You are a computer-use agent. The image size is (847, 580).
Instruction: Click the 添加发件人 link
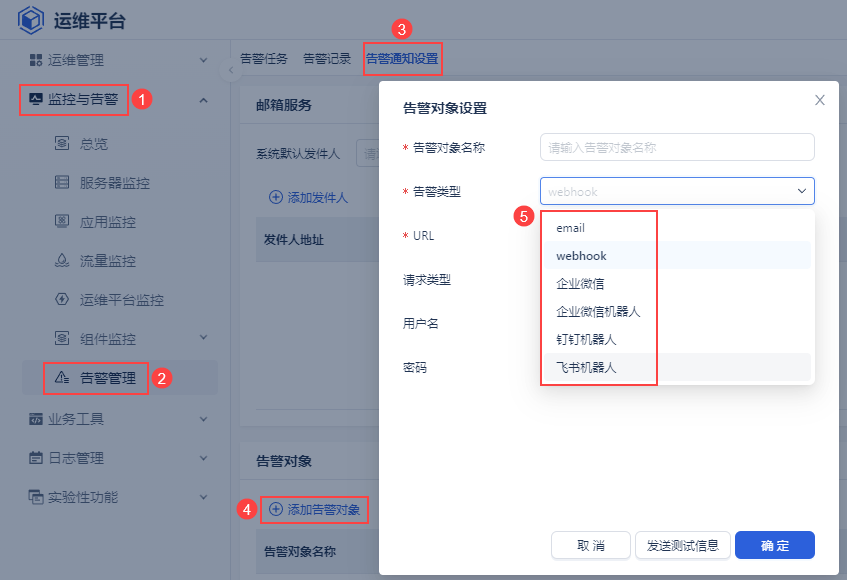[x=318, y=198]
